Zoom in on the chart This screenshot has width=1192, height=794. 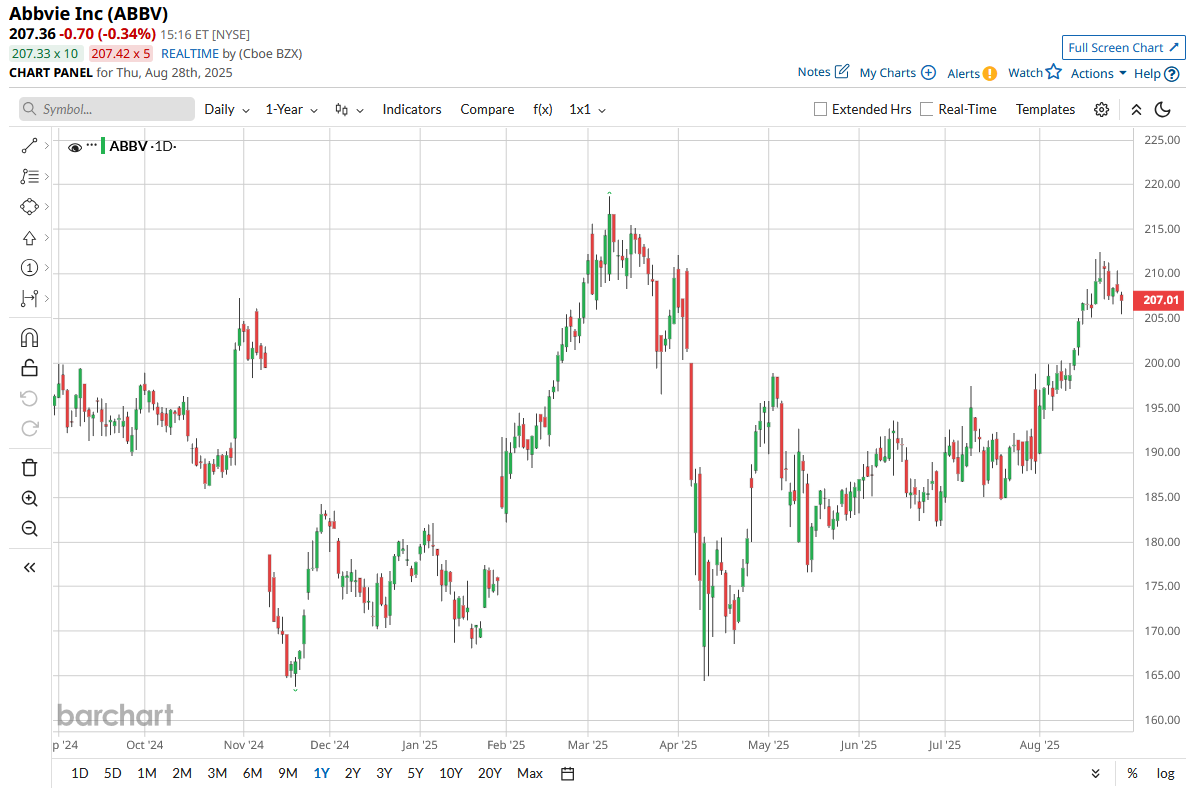coord(29,499)
